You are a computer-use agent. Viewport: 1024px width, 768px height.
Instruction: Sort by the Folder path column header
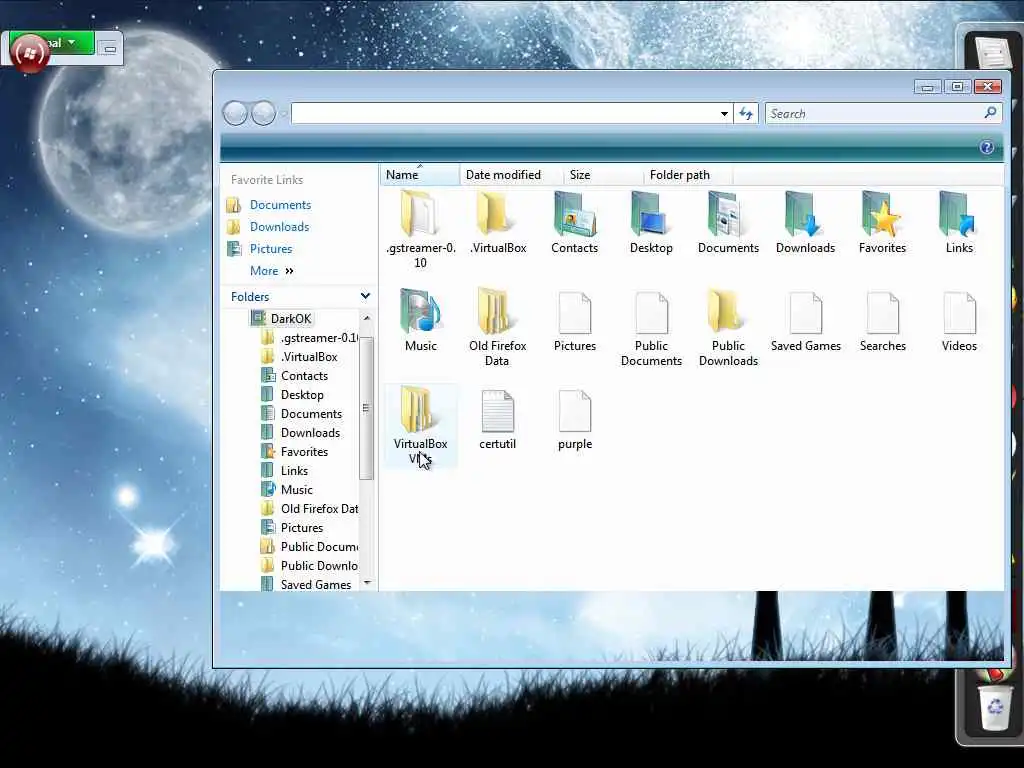point(688,175)
